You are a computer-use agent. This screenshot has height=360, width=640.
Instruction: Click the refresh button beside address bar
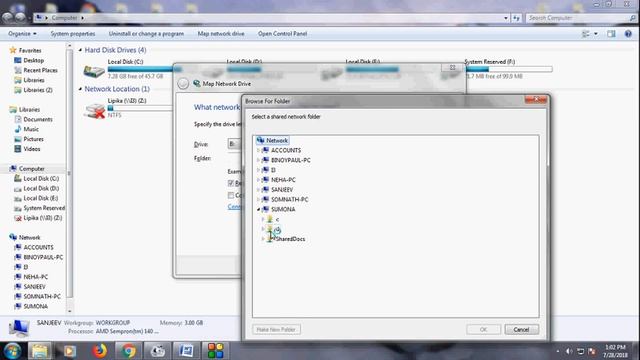(x=516, y=18)
